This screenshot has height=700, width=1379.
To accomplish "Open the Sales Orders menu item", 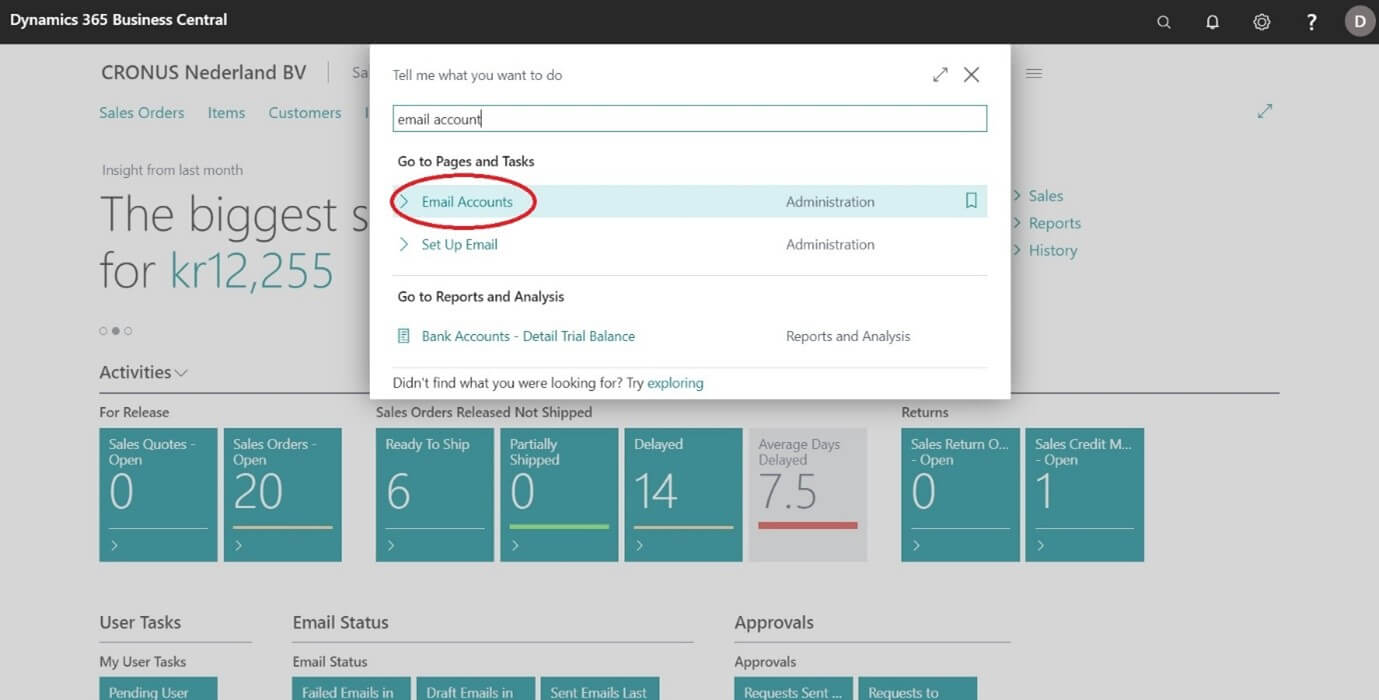I will pos(142,113).
